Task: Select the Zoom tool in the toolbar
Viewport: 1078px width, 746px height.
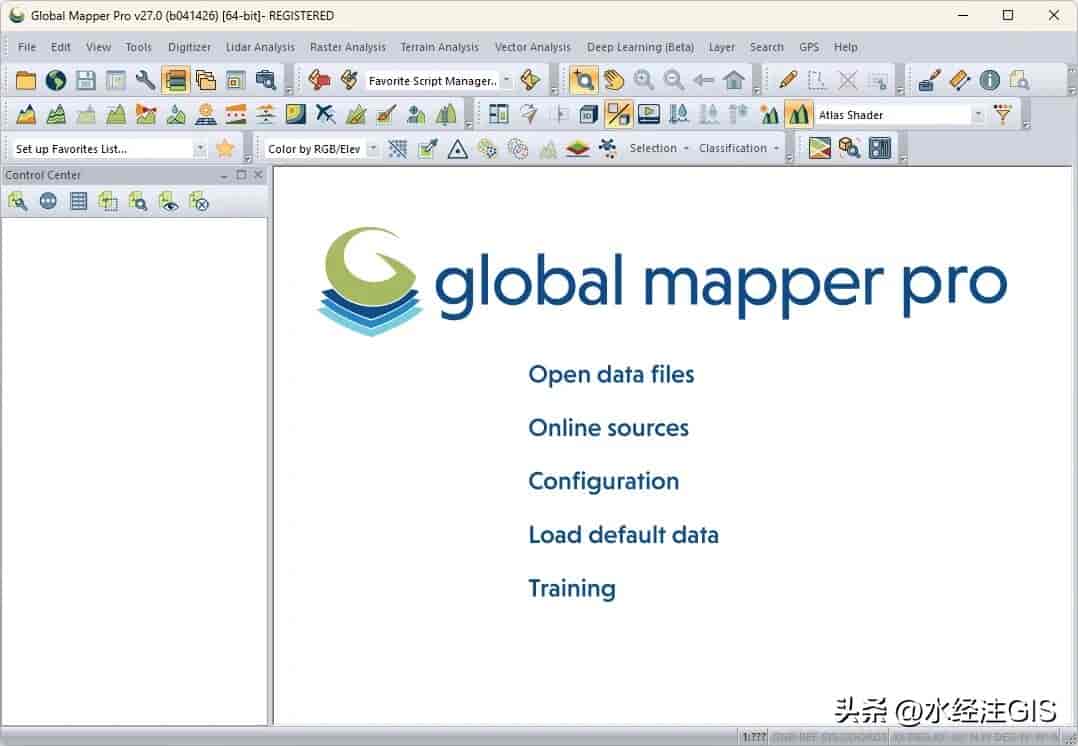Action: coord(584,80)
